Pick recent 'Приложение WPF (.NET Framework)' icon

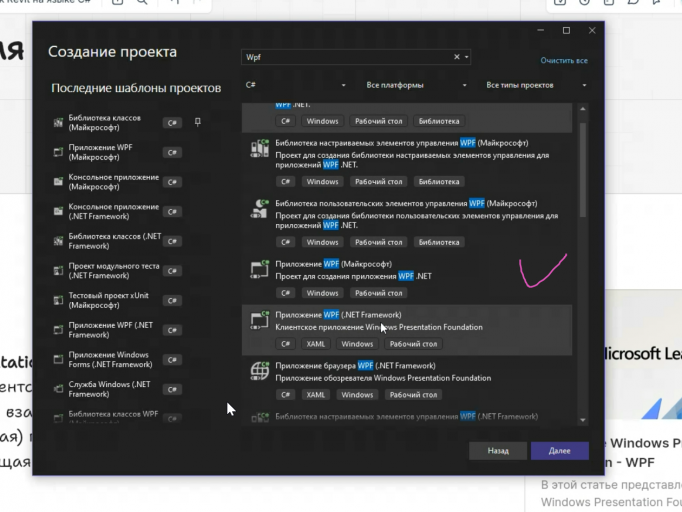pos(58,330)
